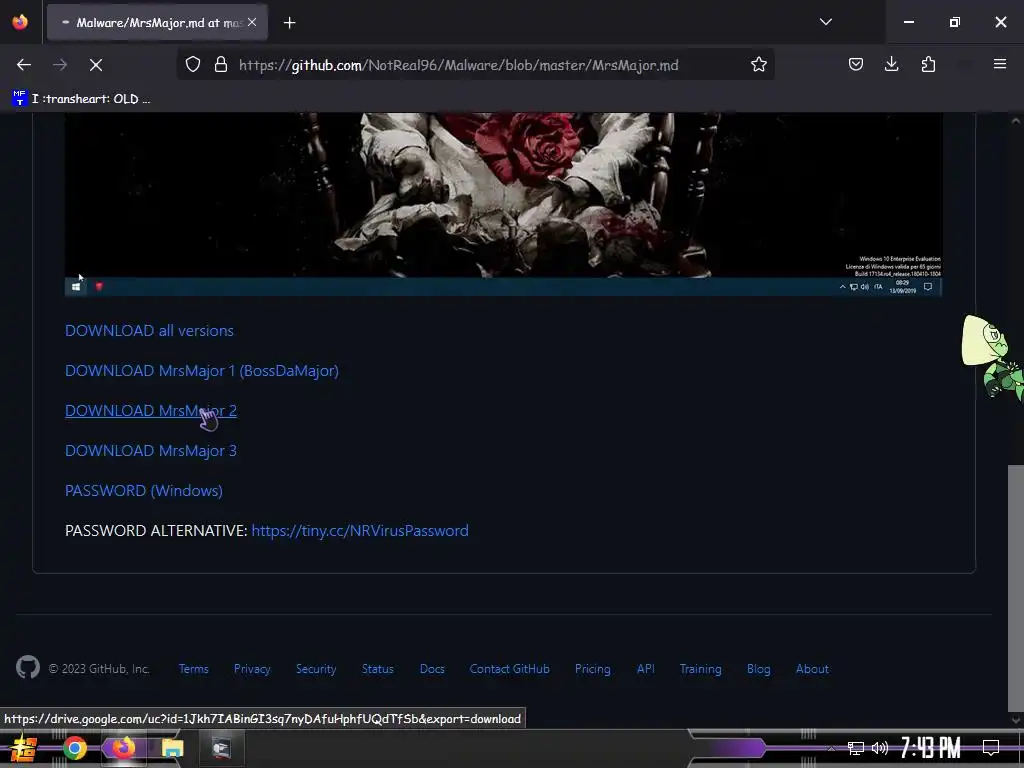Open the last pinned taskbar app

[x=221, y=748]
